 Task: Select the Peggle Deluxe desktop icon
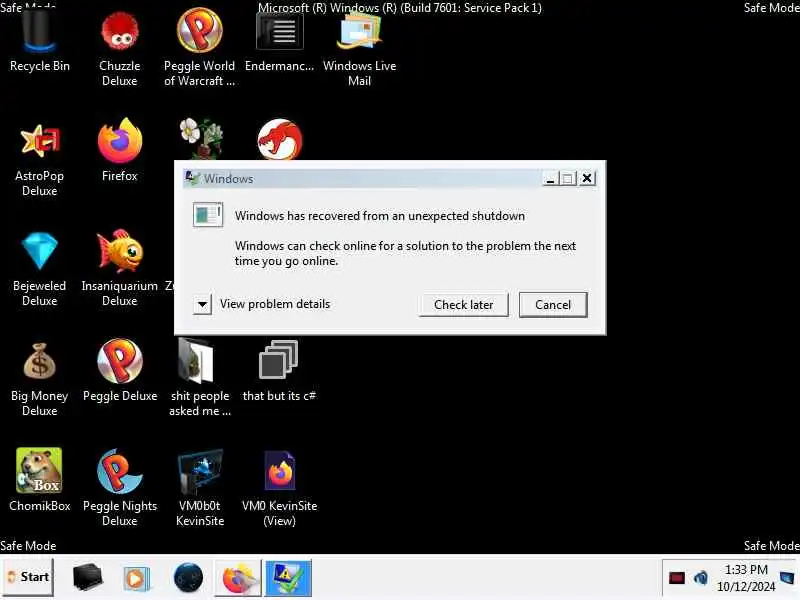click(119, 370)
